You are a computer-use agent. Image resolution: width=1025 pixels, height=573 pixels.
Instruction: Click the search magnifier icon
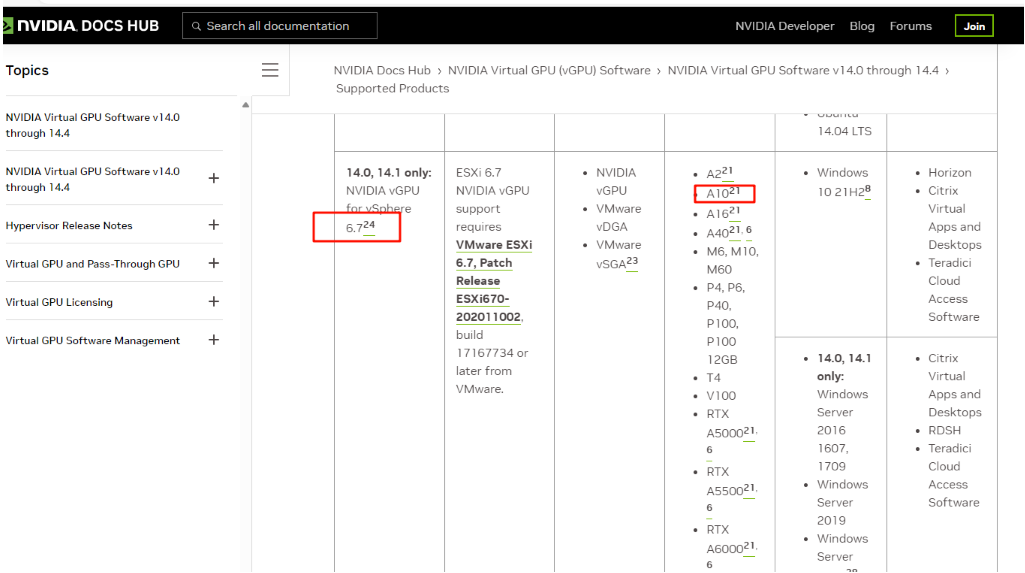coord(196,26)
